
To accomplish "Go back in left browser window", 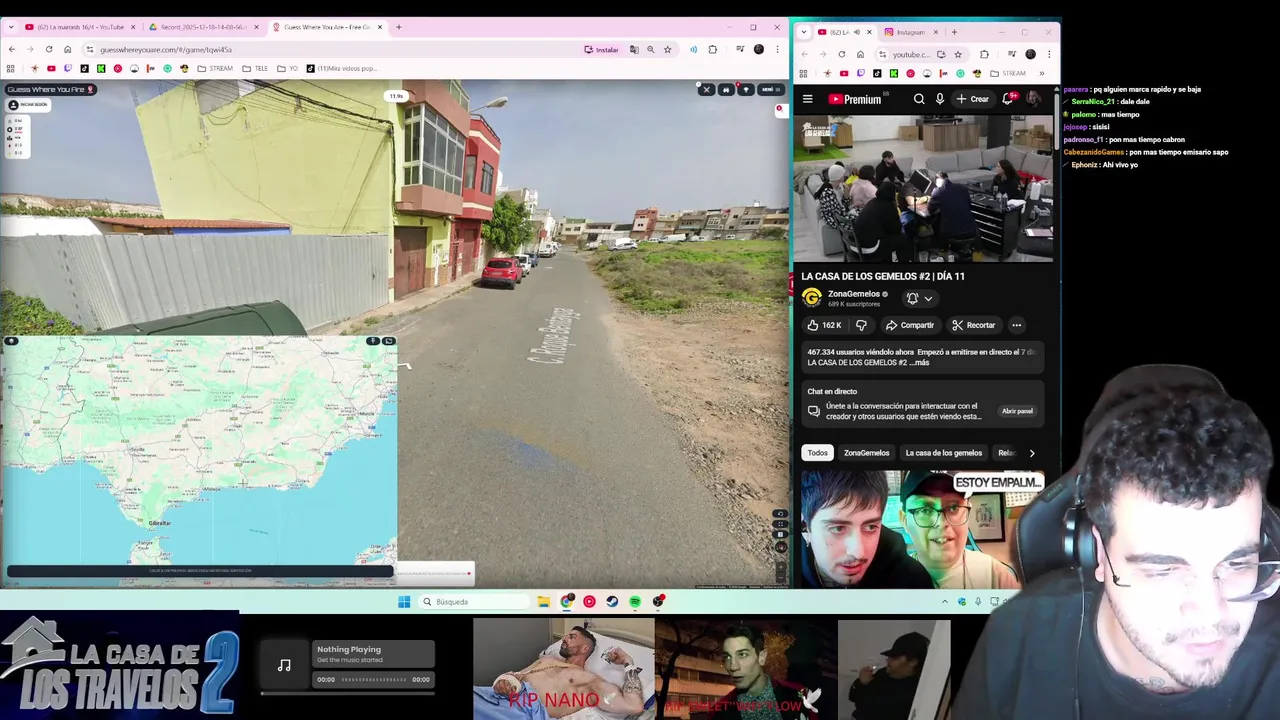I will 11,49.
